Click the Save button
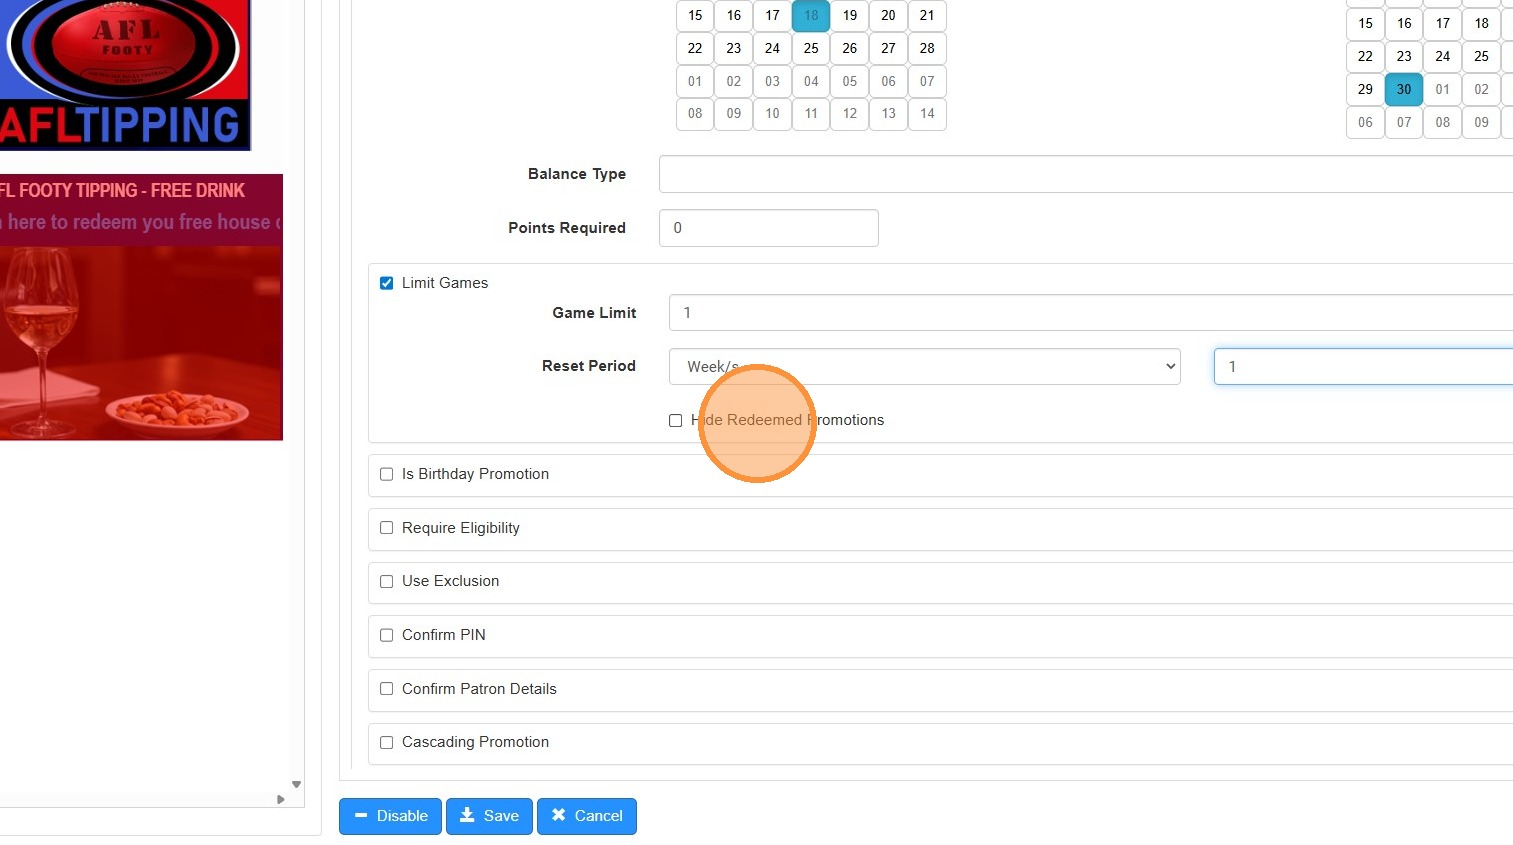1513x845 pixels. click(x=489, y=816)
